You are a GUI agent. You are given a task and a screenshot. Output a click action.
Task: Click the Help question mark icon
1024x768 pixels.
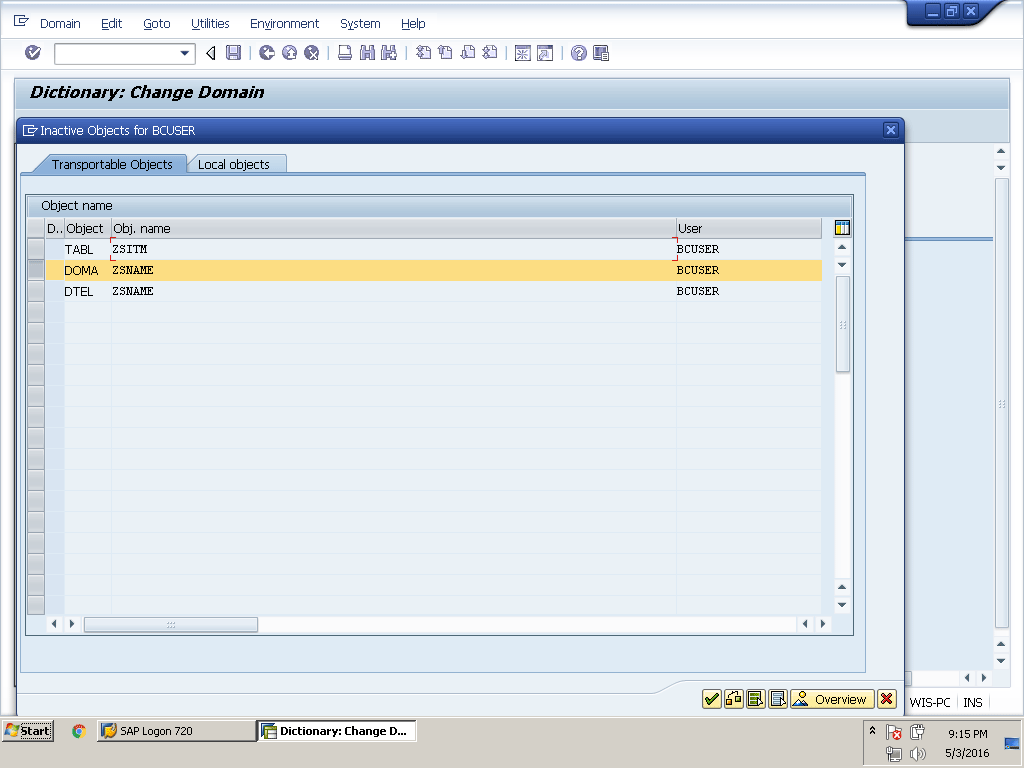click(x=579, y=53)
